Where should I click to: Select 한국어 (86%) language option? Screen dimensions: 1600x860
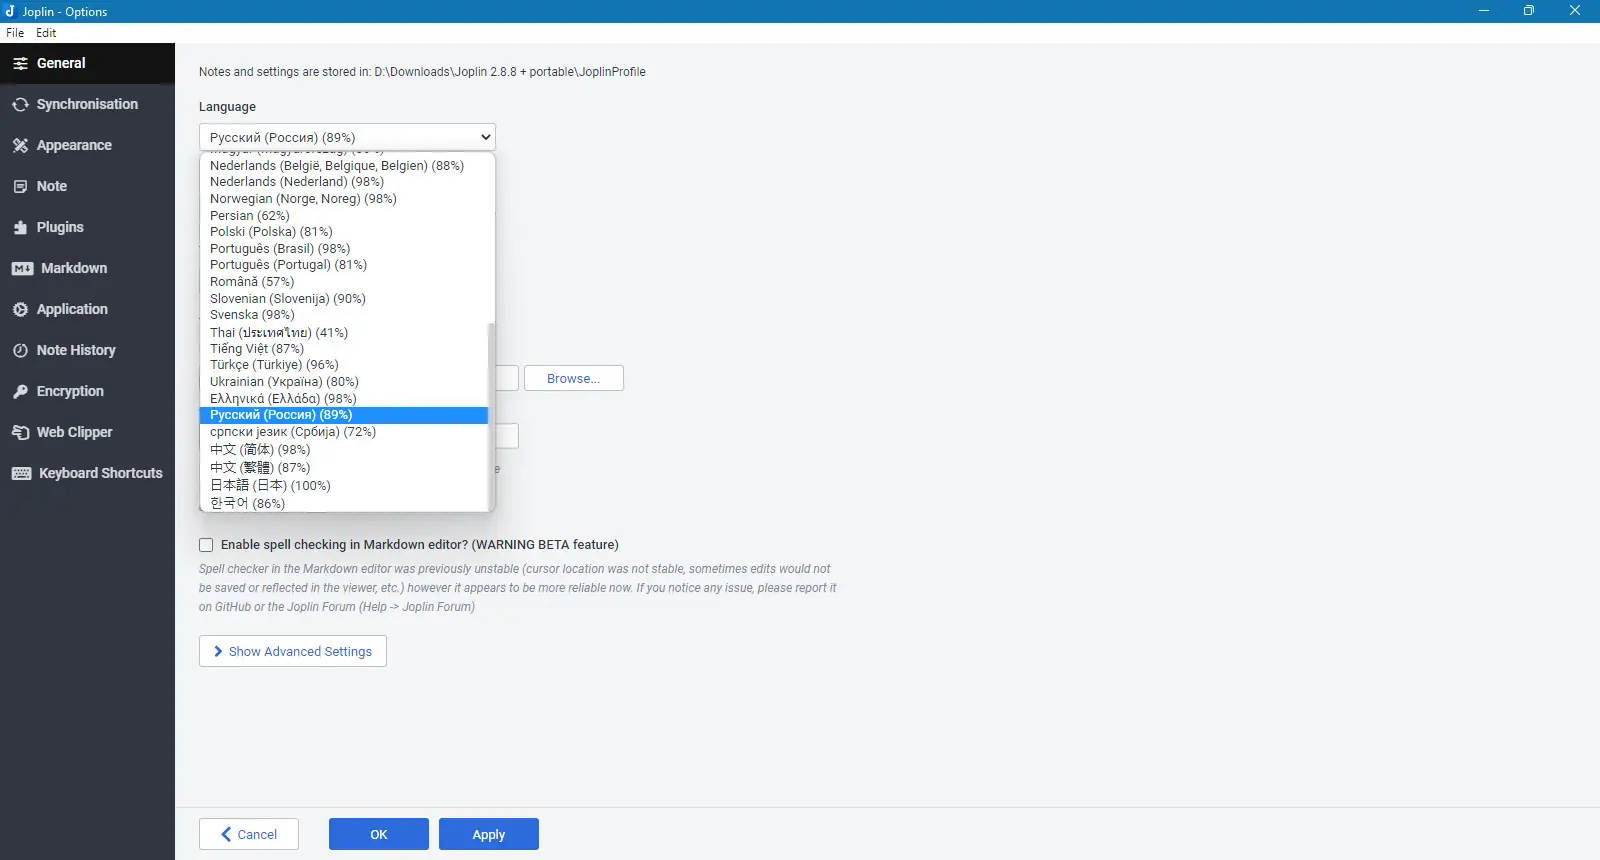pyautogui.click(x=344, y=503)
